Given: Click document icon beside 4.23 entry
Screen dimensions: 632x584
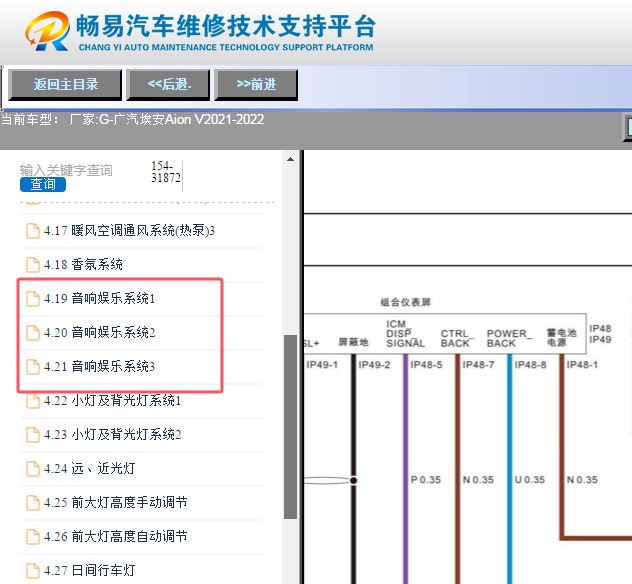Looking at the screenshot, I should (33, 435).
